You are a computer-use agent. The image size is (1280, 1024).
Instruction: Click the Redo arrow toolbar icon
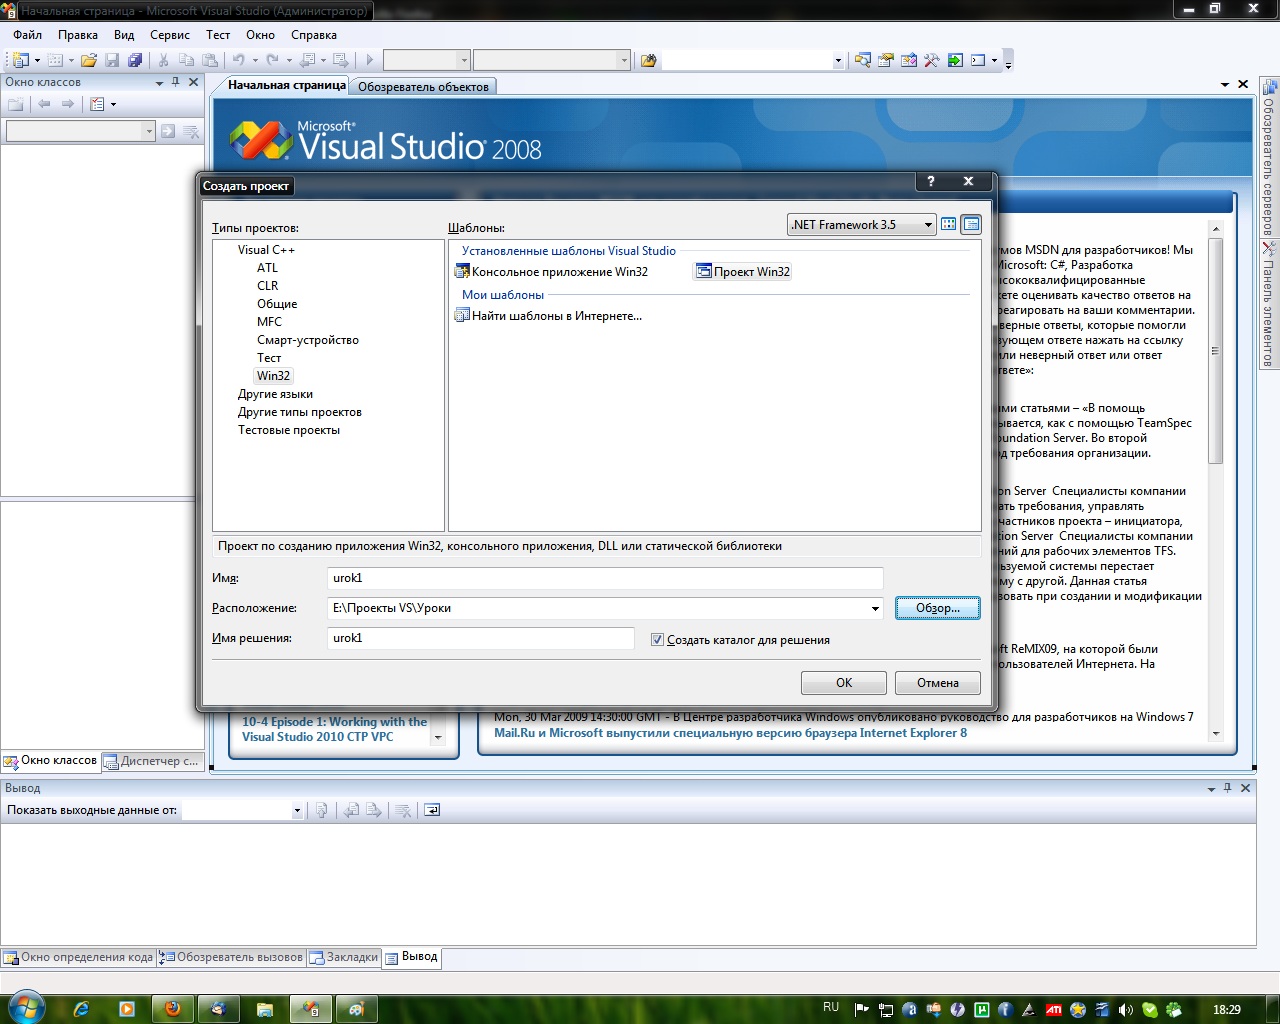(x=272, y=60)
